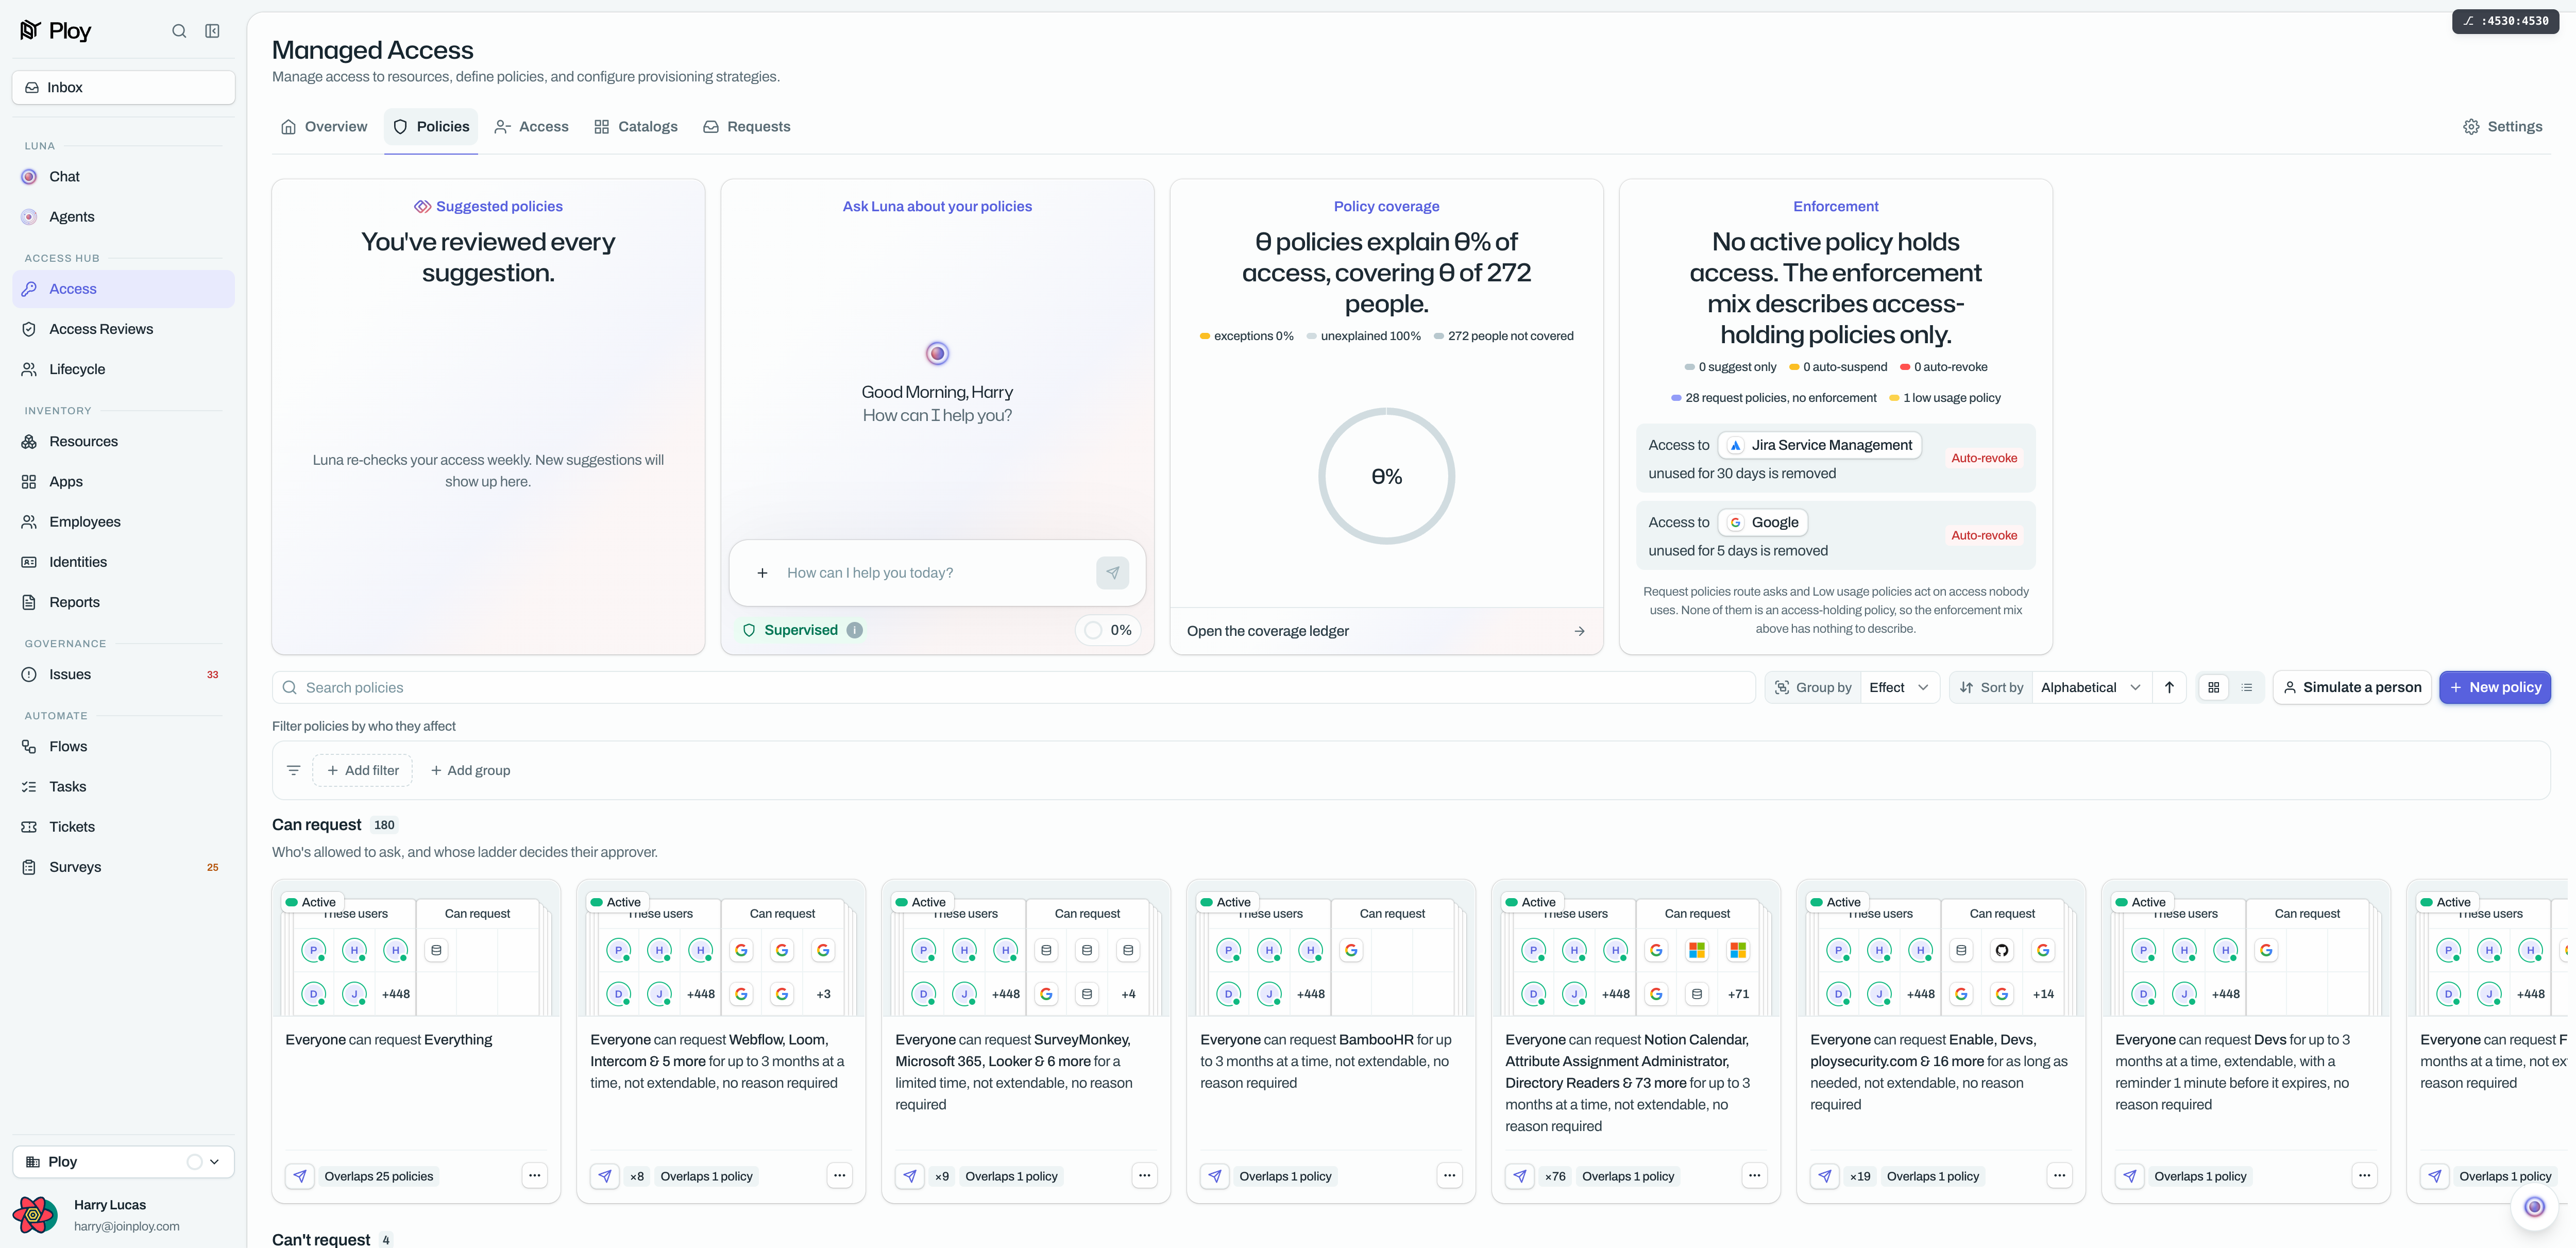Image resolution: width=2576 pixels, height=1248 pixels.
Task: Click the plus attach icon in Luna chat
Action: [762, 573]
